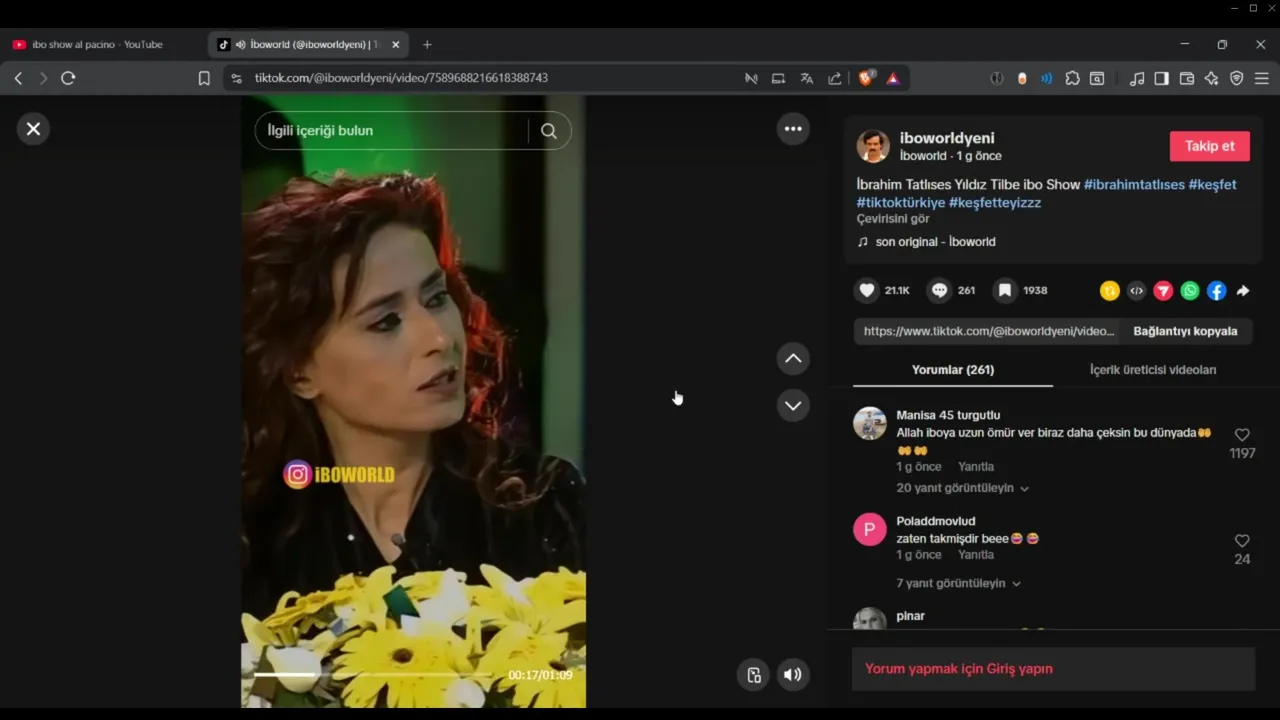Image resolution: width=1280 pixels, height=720 pixels.
Task: Open the browser hamburger menu
Action: [x=1262, y=78]
